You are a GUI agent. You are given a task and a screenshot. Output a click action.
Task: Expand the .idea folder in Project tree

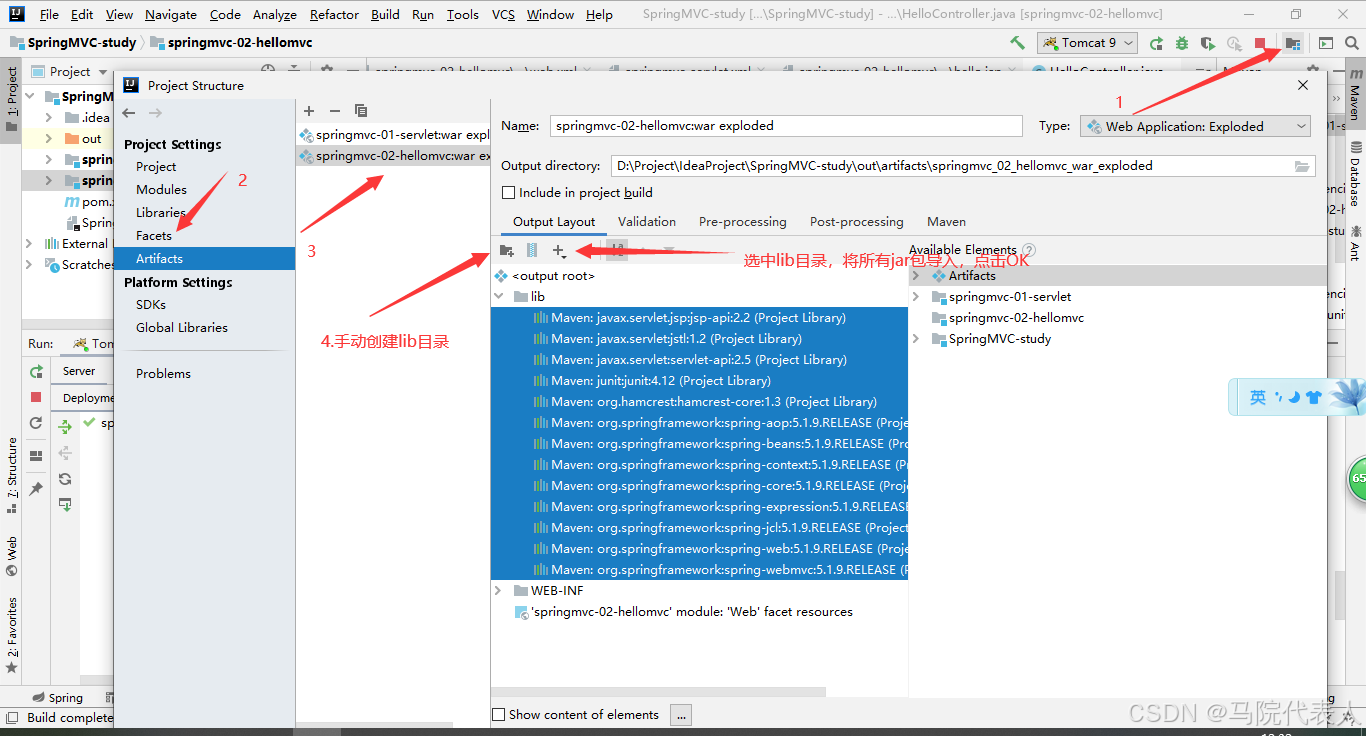tap(49, 118)
